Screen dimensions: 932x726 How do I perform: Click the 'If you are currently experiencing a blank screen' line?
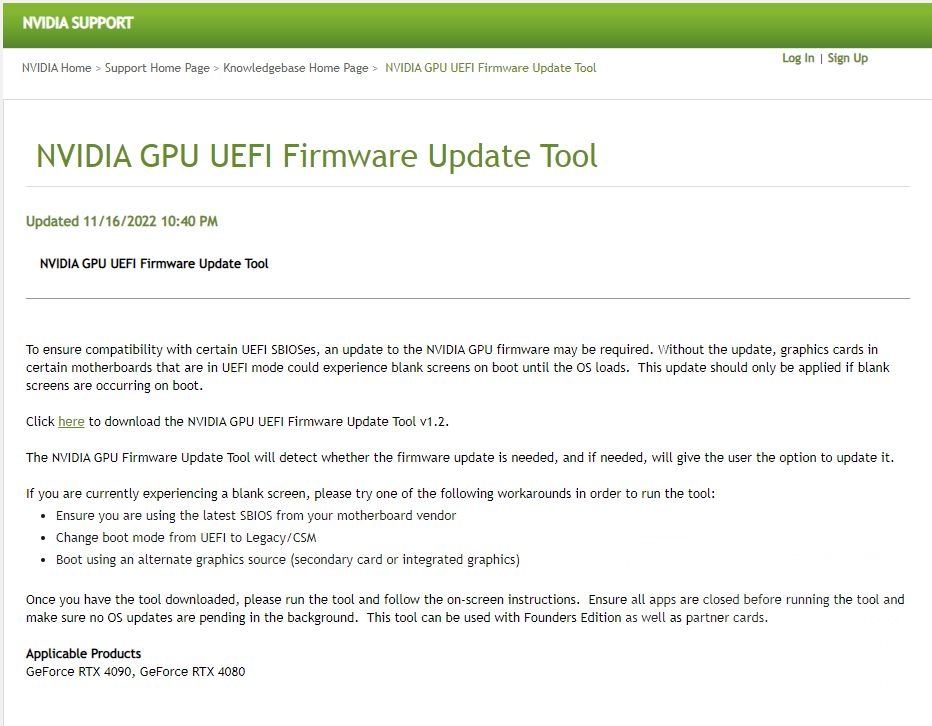(x=370, y=494)
